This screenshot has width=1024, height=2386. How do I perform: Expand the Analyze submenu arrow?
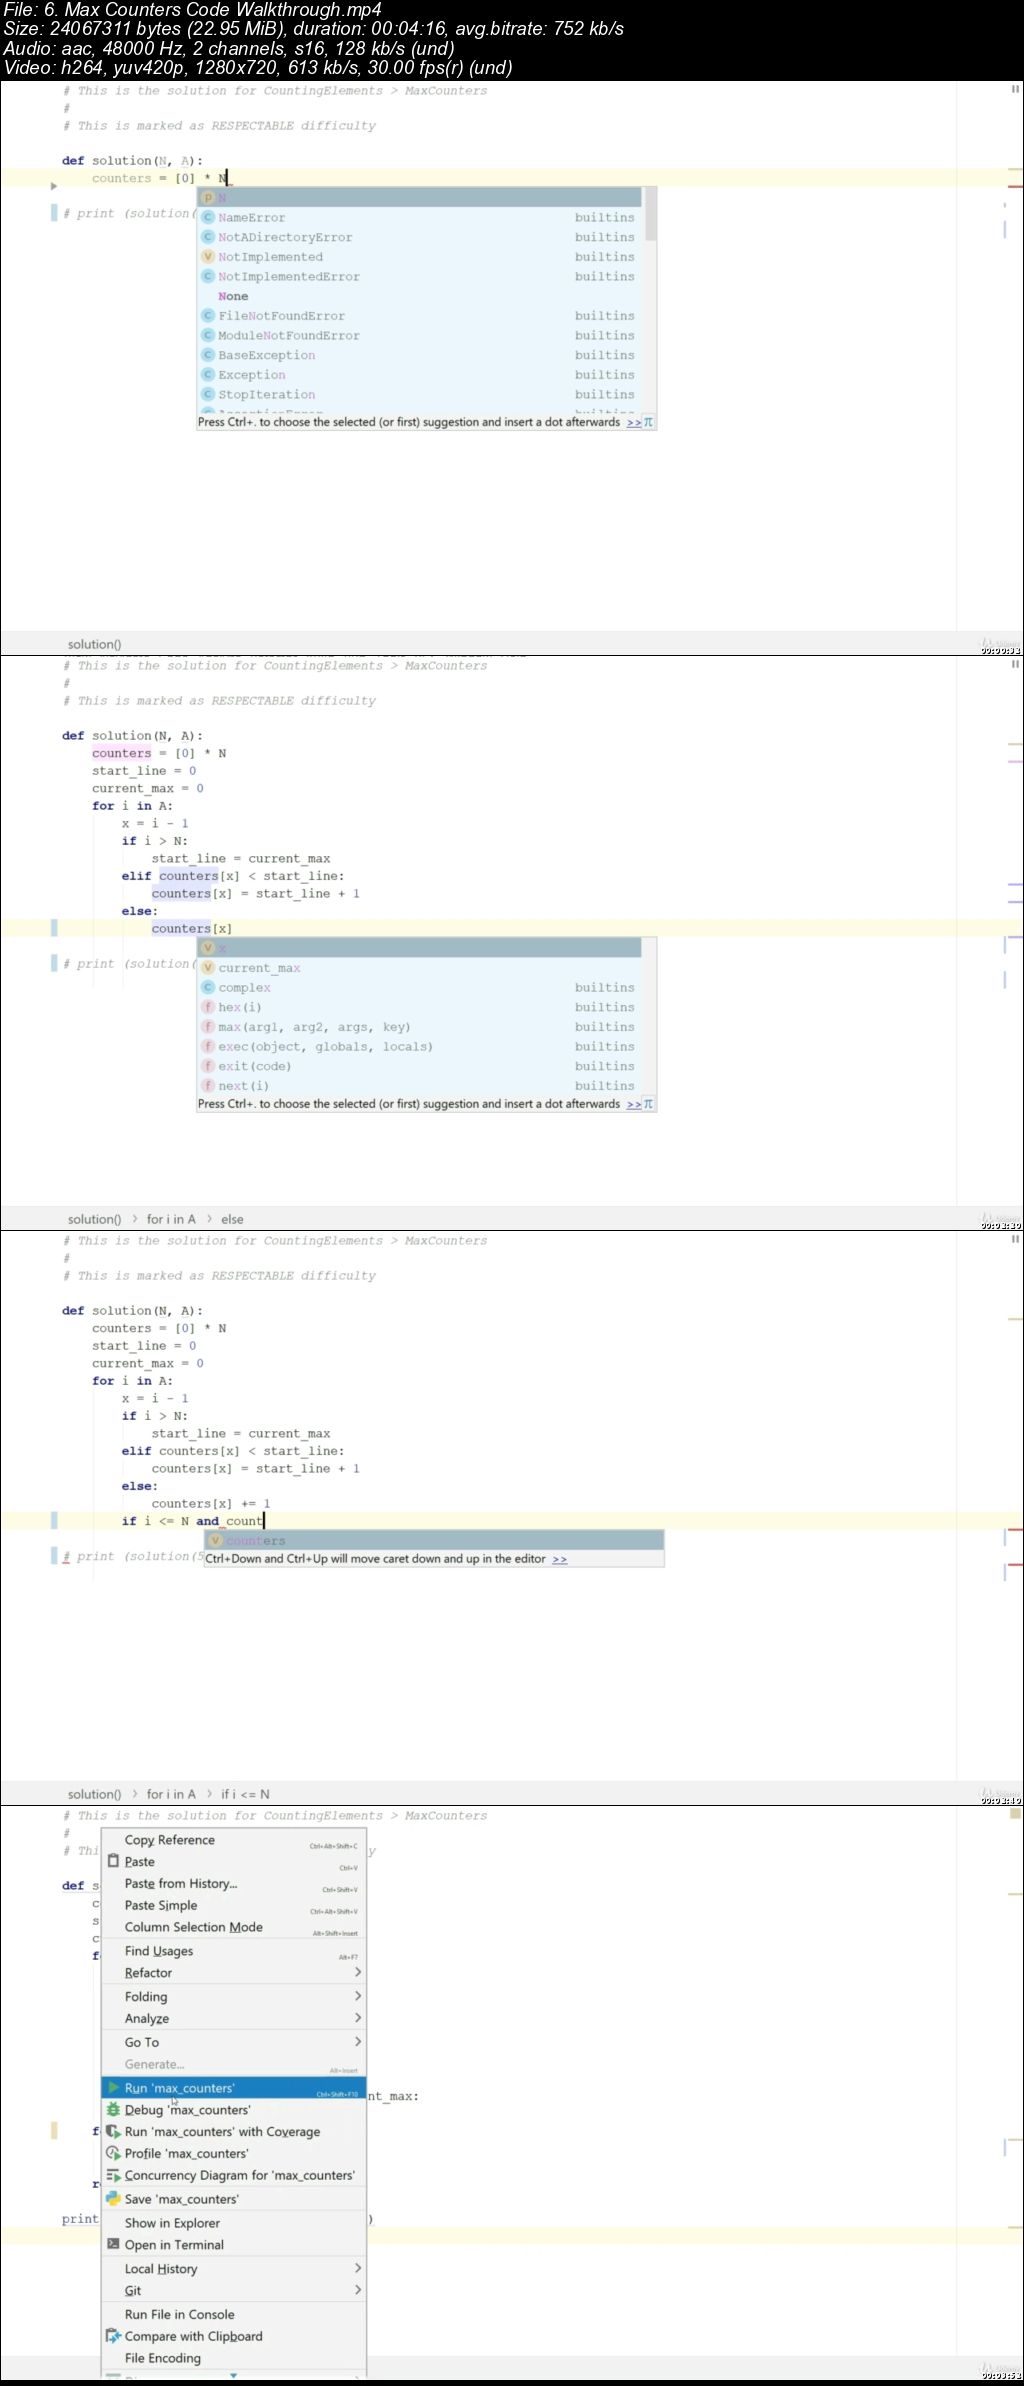[358, 2018]
